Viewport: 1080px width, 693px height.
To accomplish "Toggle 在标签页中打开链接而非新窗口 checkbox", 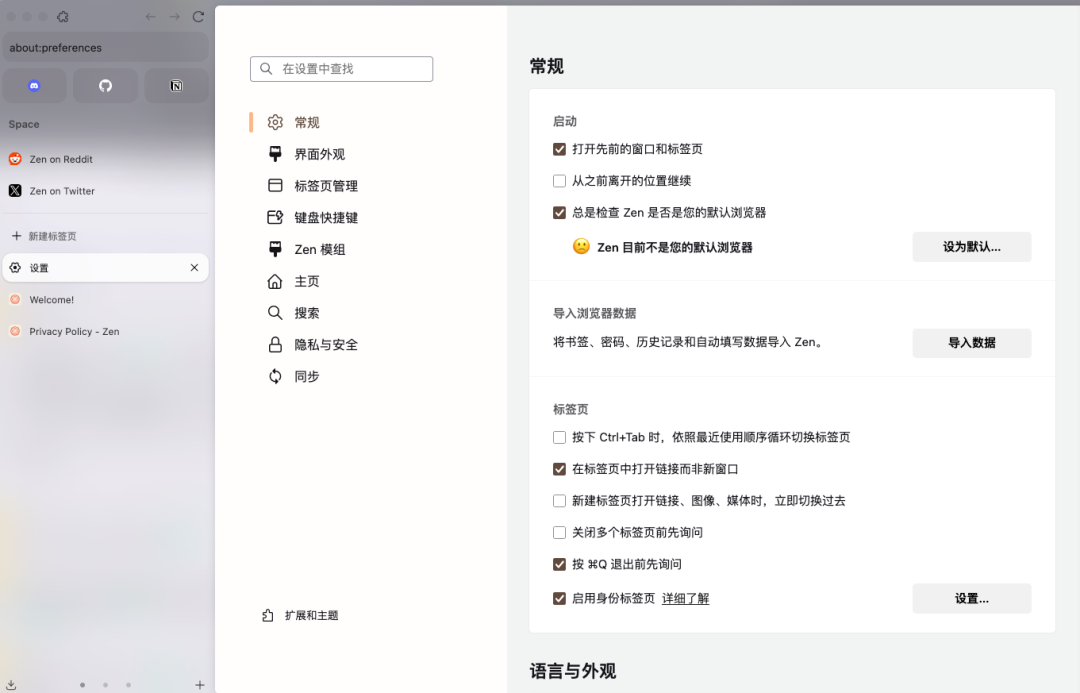I will pyautogui.click(x=559, y=469).
